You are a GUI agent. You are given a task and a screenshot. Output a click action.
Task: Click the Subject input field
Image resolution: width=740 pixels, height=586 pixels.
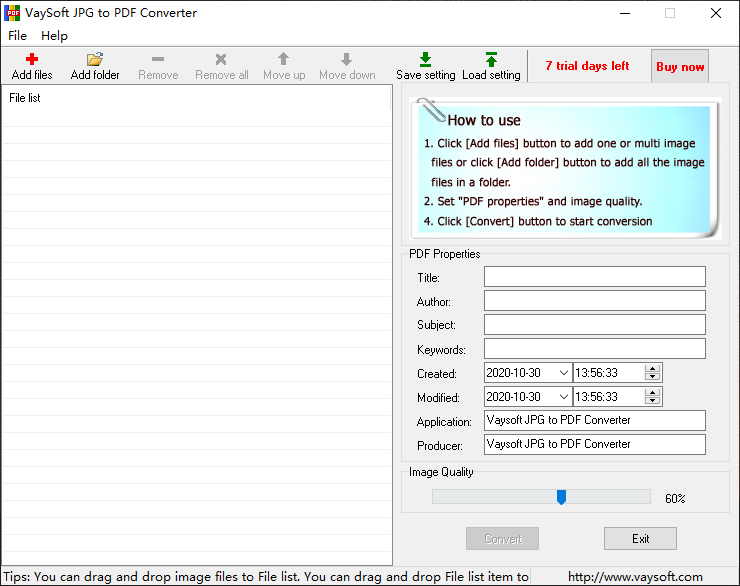click(x=595, y=325)
